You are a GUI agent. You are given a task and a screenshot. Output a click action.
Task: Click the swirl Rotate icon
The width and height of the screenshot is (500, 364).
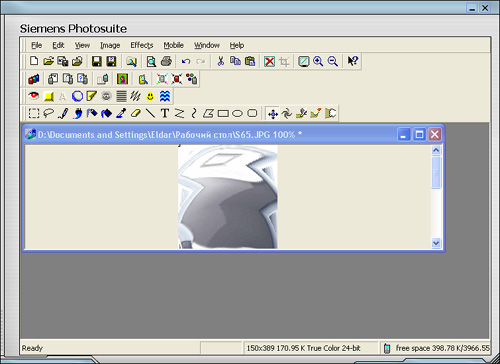pyautogui.click(x=287, y=114)
